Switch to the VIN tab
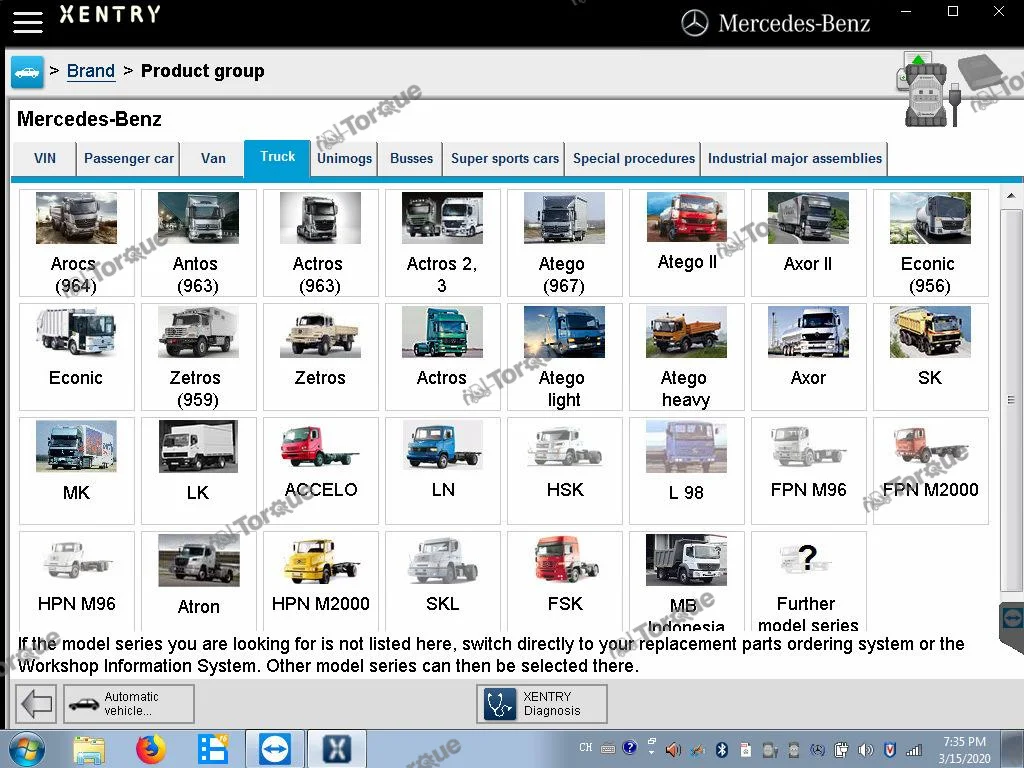 [x=44, y=159]
